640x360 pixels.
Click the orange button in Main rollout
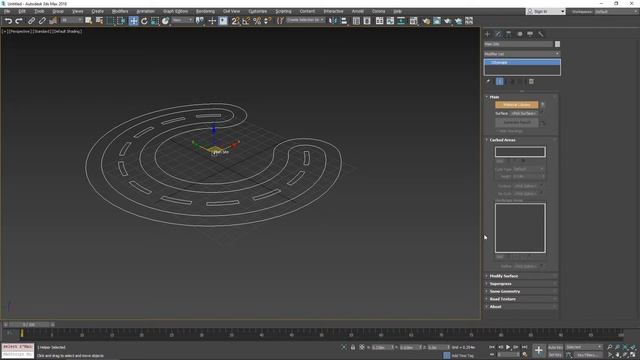tap(517, 105)
